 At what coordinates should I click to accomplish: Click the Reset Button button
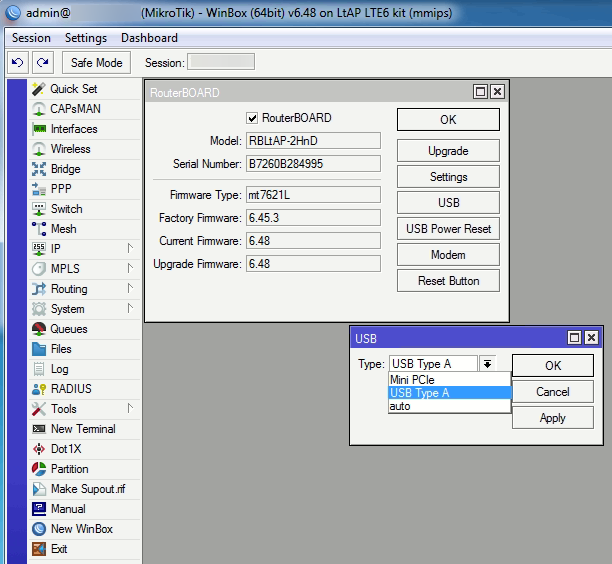click(x=448, y=281)
